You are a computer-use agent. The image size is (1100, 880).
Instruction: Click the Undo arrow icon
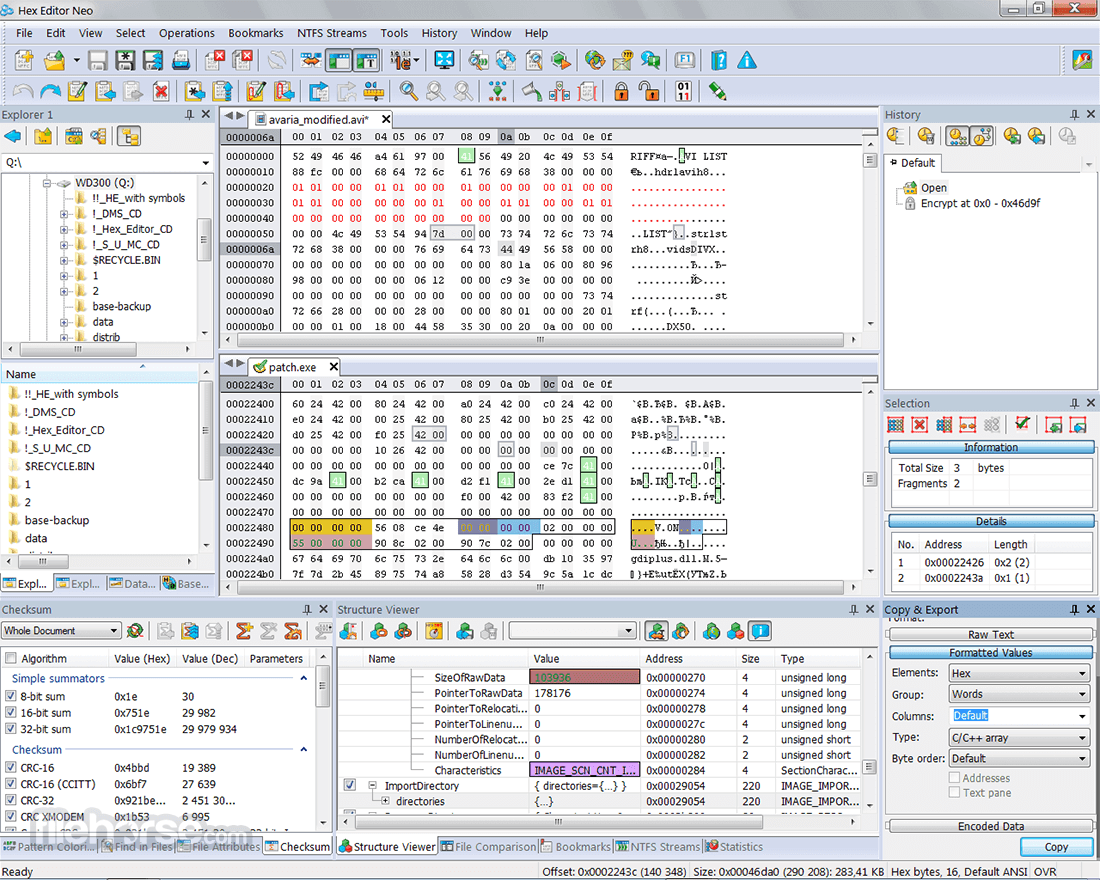(23, 91)
